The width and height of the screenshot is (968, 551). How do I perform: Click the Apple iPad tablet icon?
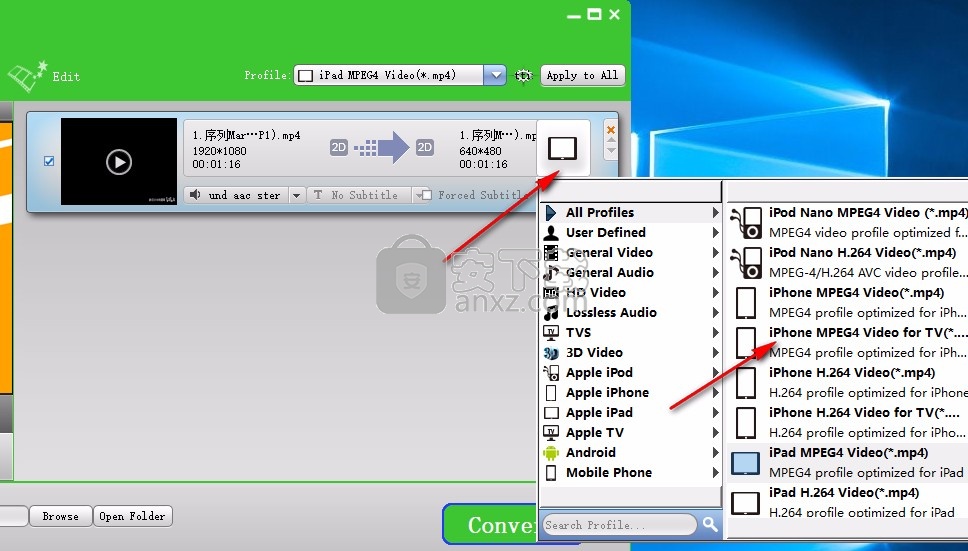coord(551,413)
